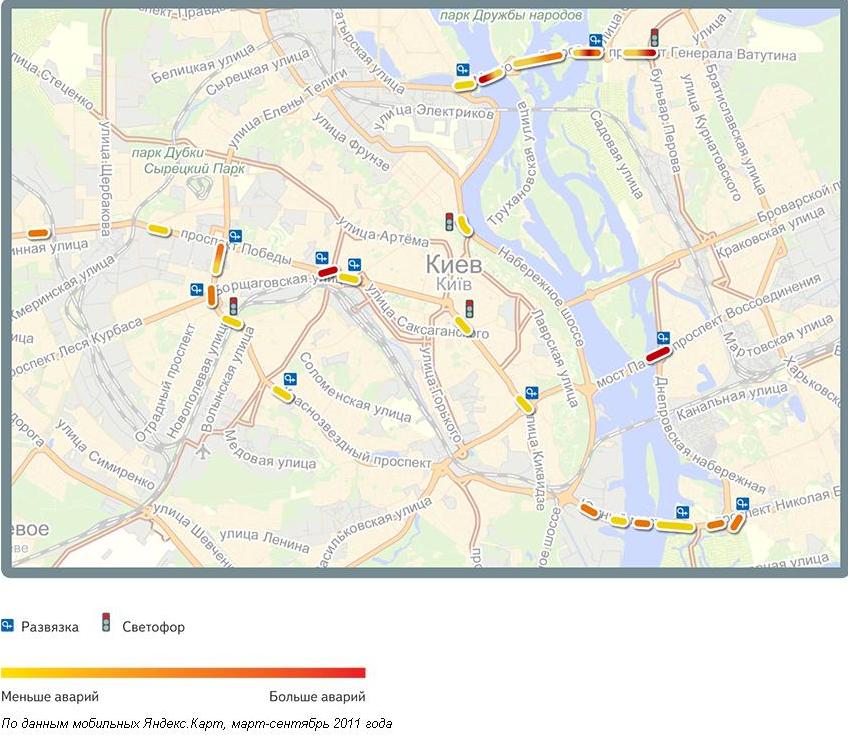Screen dimensions: 848x738
Task: Select interchange icon at улица Киквидзе
Action: [532, 393]
